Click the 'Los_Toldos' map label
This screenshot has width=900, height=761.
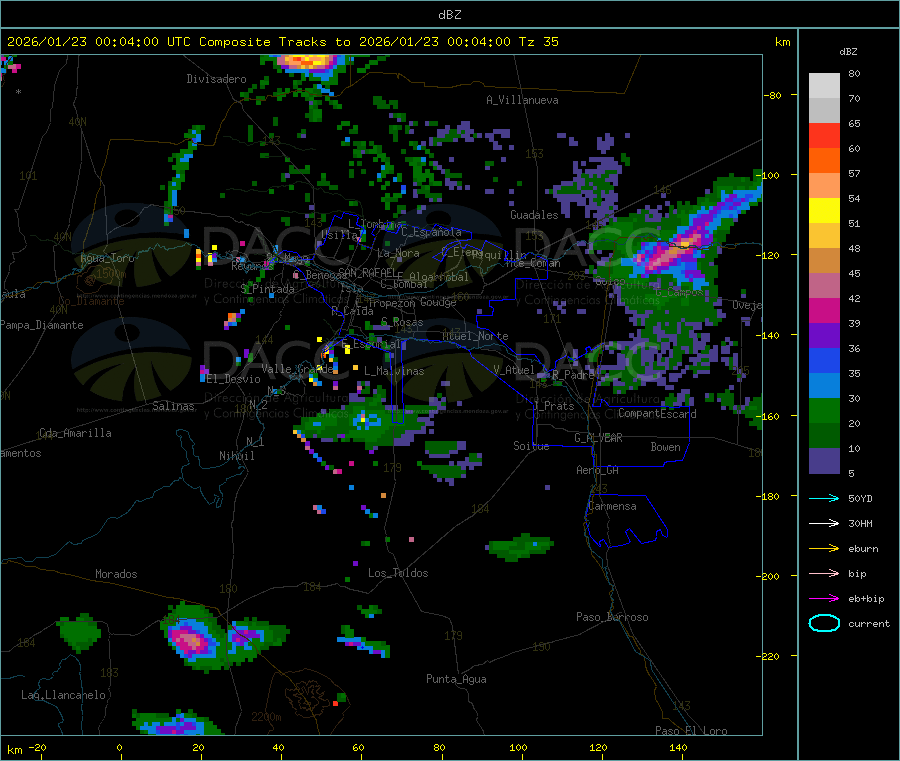coord(398,573)
